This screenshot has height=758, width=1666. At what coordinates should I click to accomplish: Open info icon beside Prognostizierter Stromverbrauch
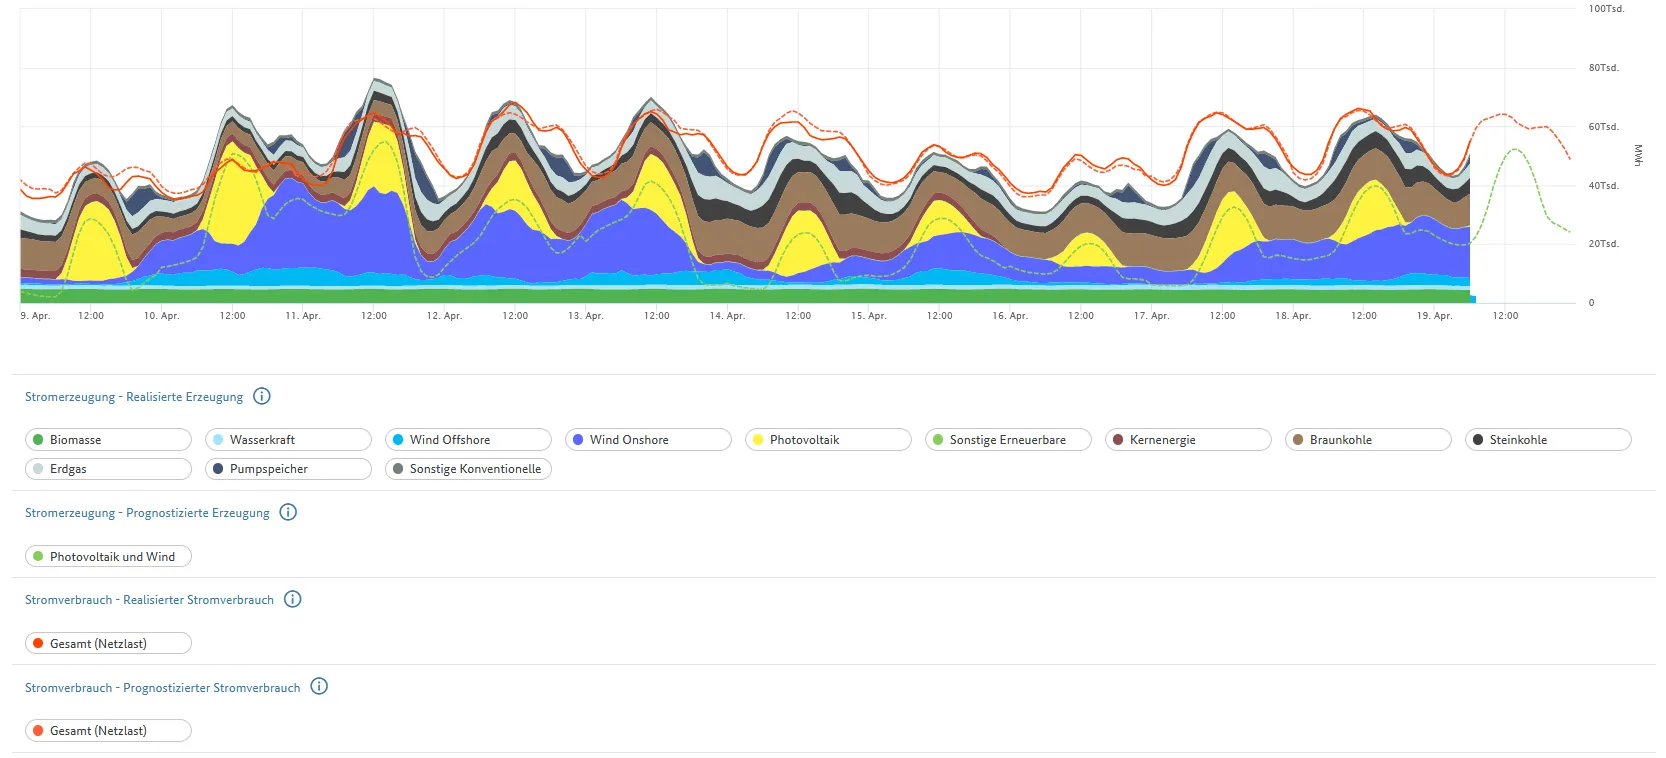319,686
